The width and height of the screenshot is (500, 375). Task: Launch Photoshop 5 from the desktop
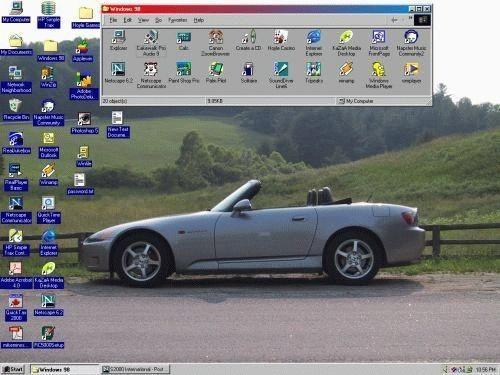84,123
